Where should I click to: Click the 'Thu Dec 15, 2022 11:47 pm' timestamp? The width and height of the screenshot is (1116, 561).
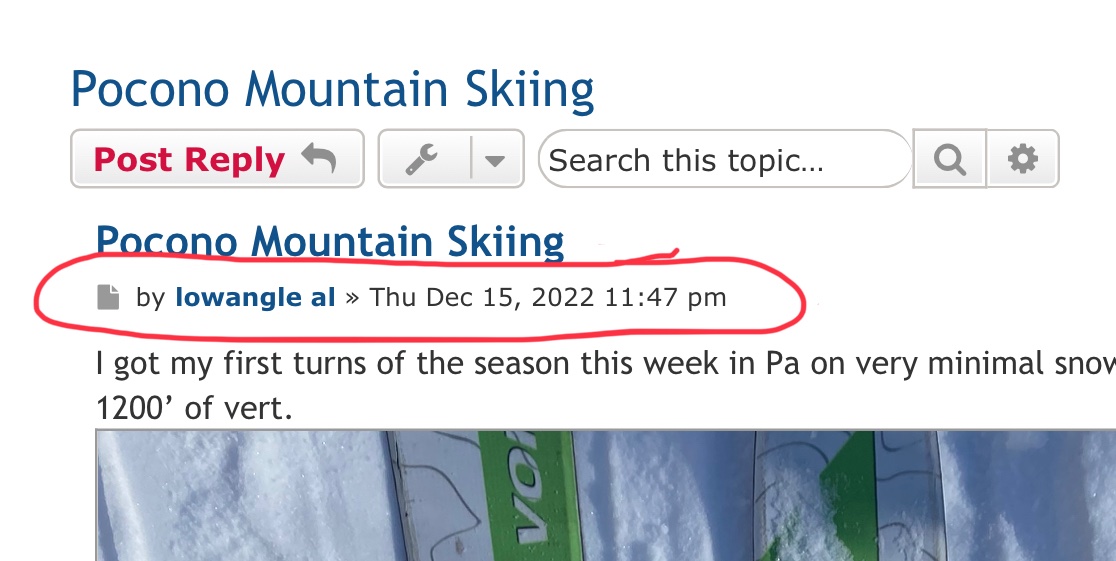coord(548,297)
